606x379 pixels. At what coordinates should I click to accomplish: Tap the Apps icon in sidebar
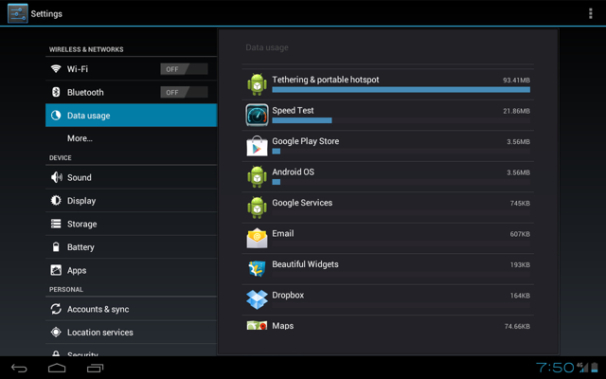(56, 270)
